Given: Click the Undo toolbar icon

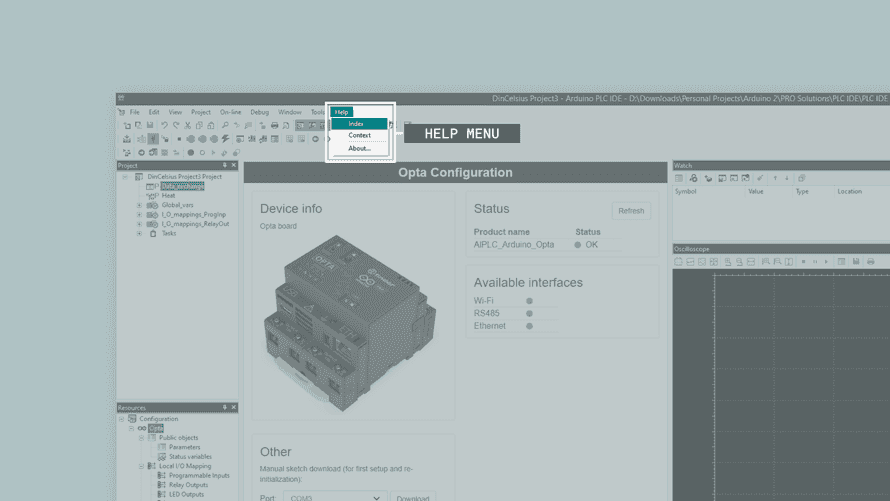Looking at the screenshot, I should (164, 125).
